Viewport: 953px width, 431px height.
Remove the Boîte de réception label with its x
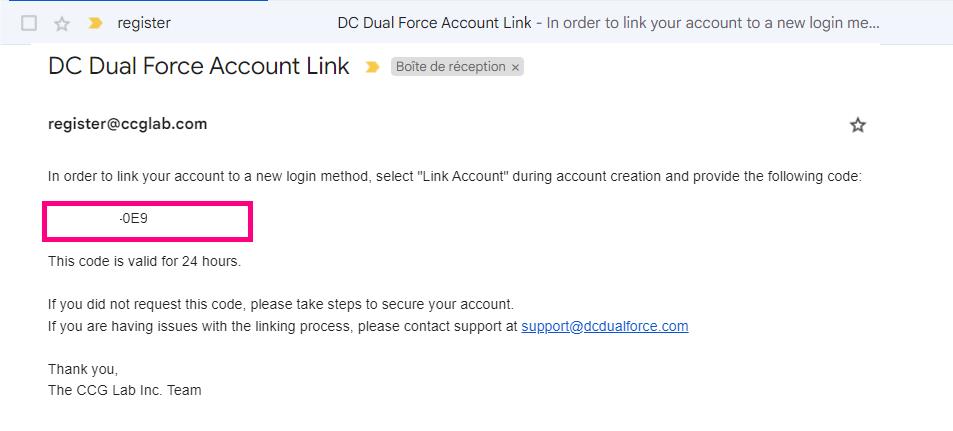(515, 68)
